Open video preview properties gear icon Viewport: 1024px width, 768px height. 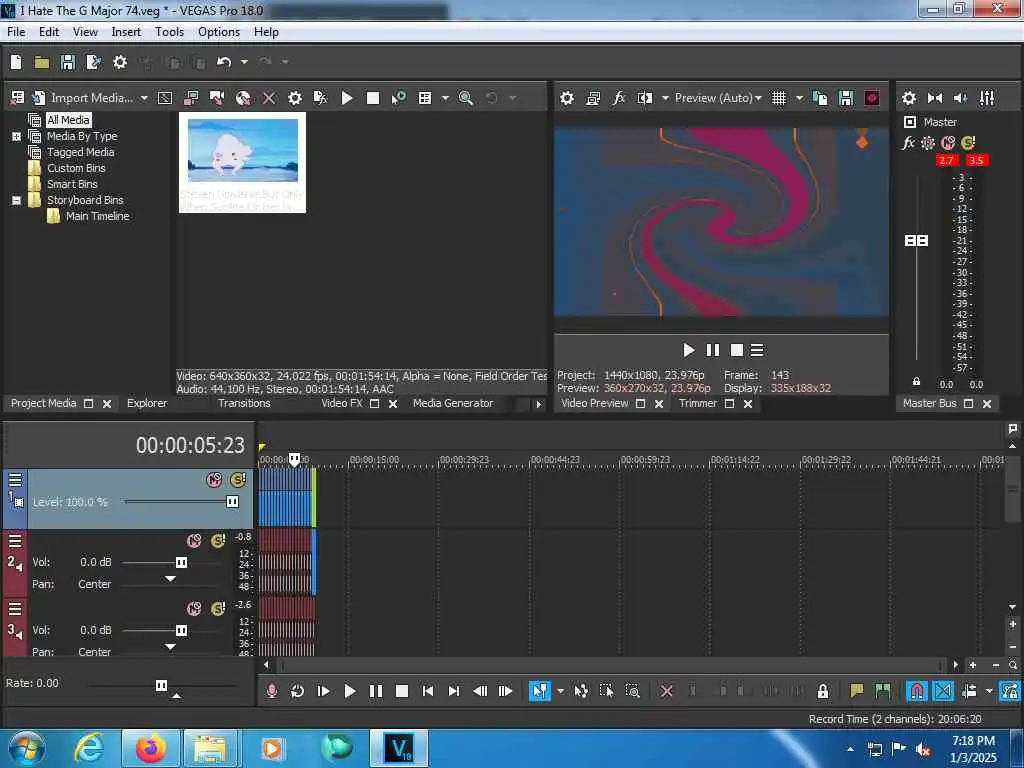click(x=567, y=98)
